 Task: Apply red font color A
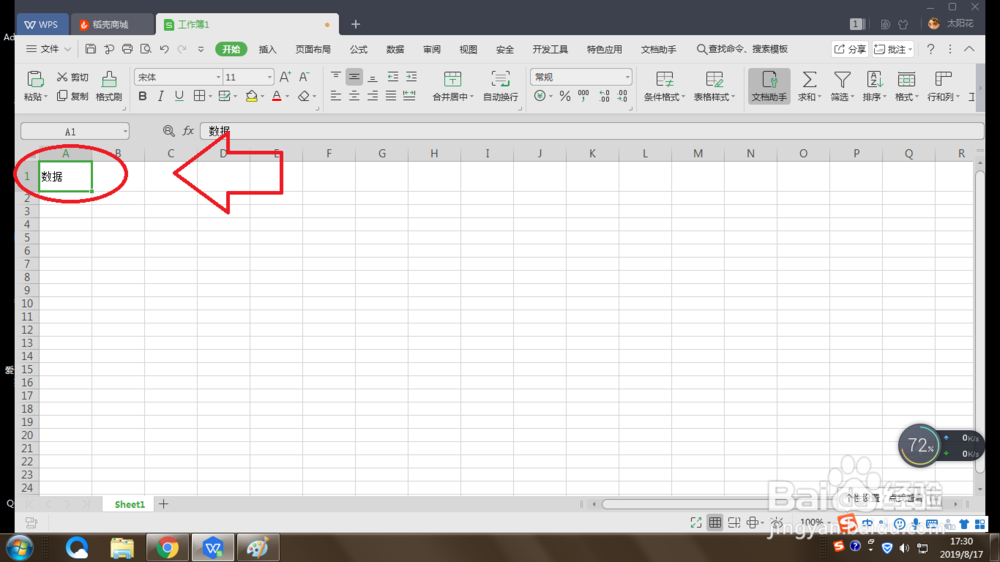tap(277, 96)
